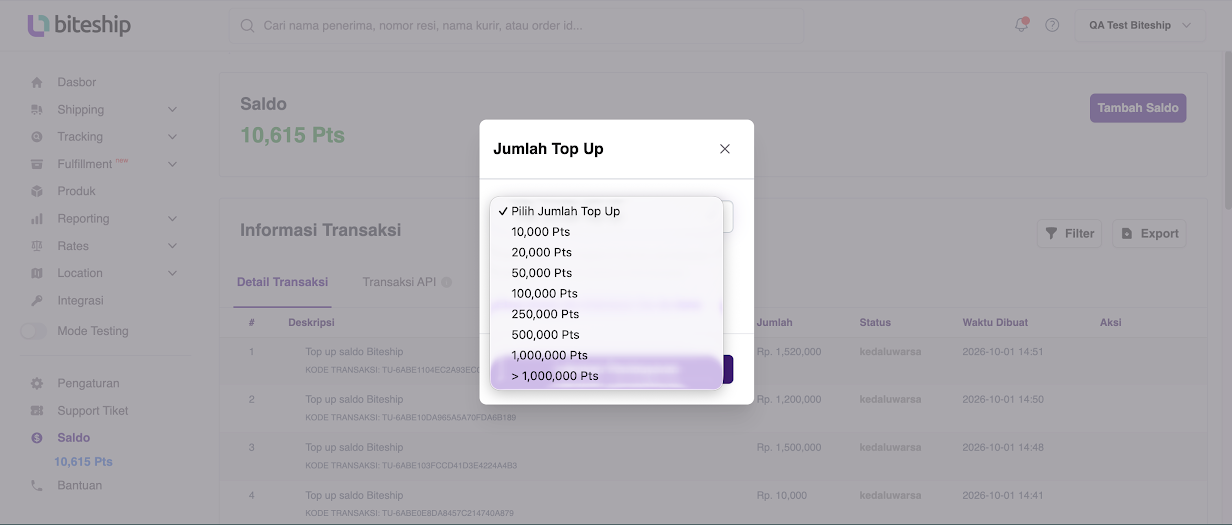Click the biteship logo
The image size is (1232, 525).
79,25
